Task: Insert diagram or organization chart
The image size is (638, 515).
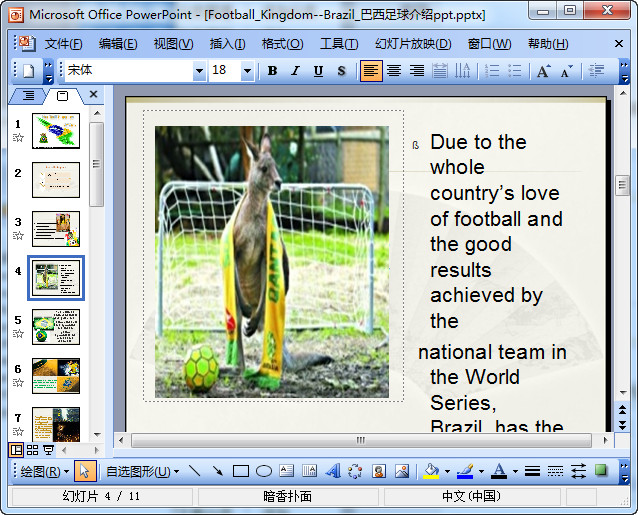Action: pos(355,471)
